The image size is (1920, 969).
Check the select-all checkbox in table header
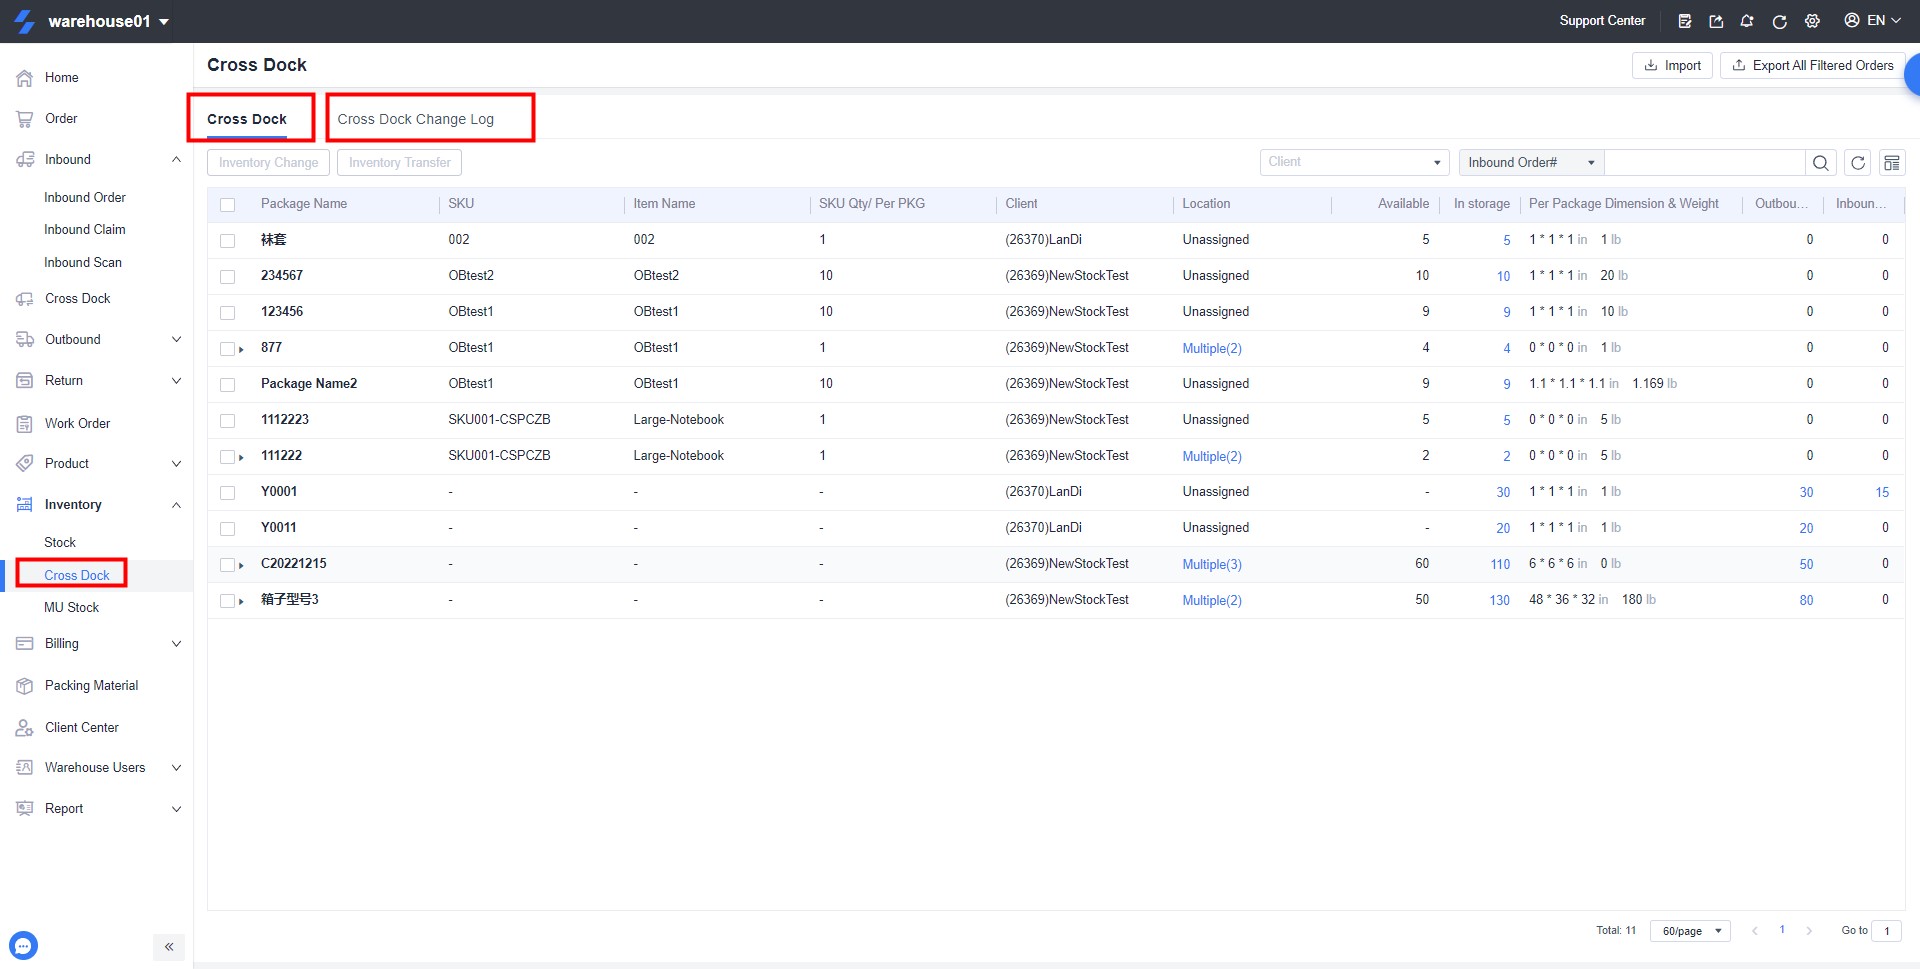point(227,204)
